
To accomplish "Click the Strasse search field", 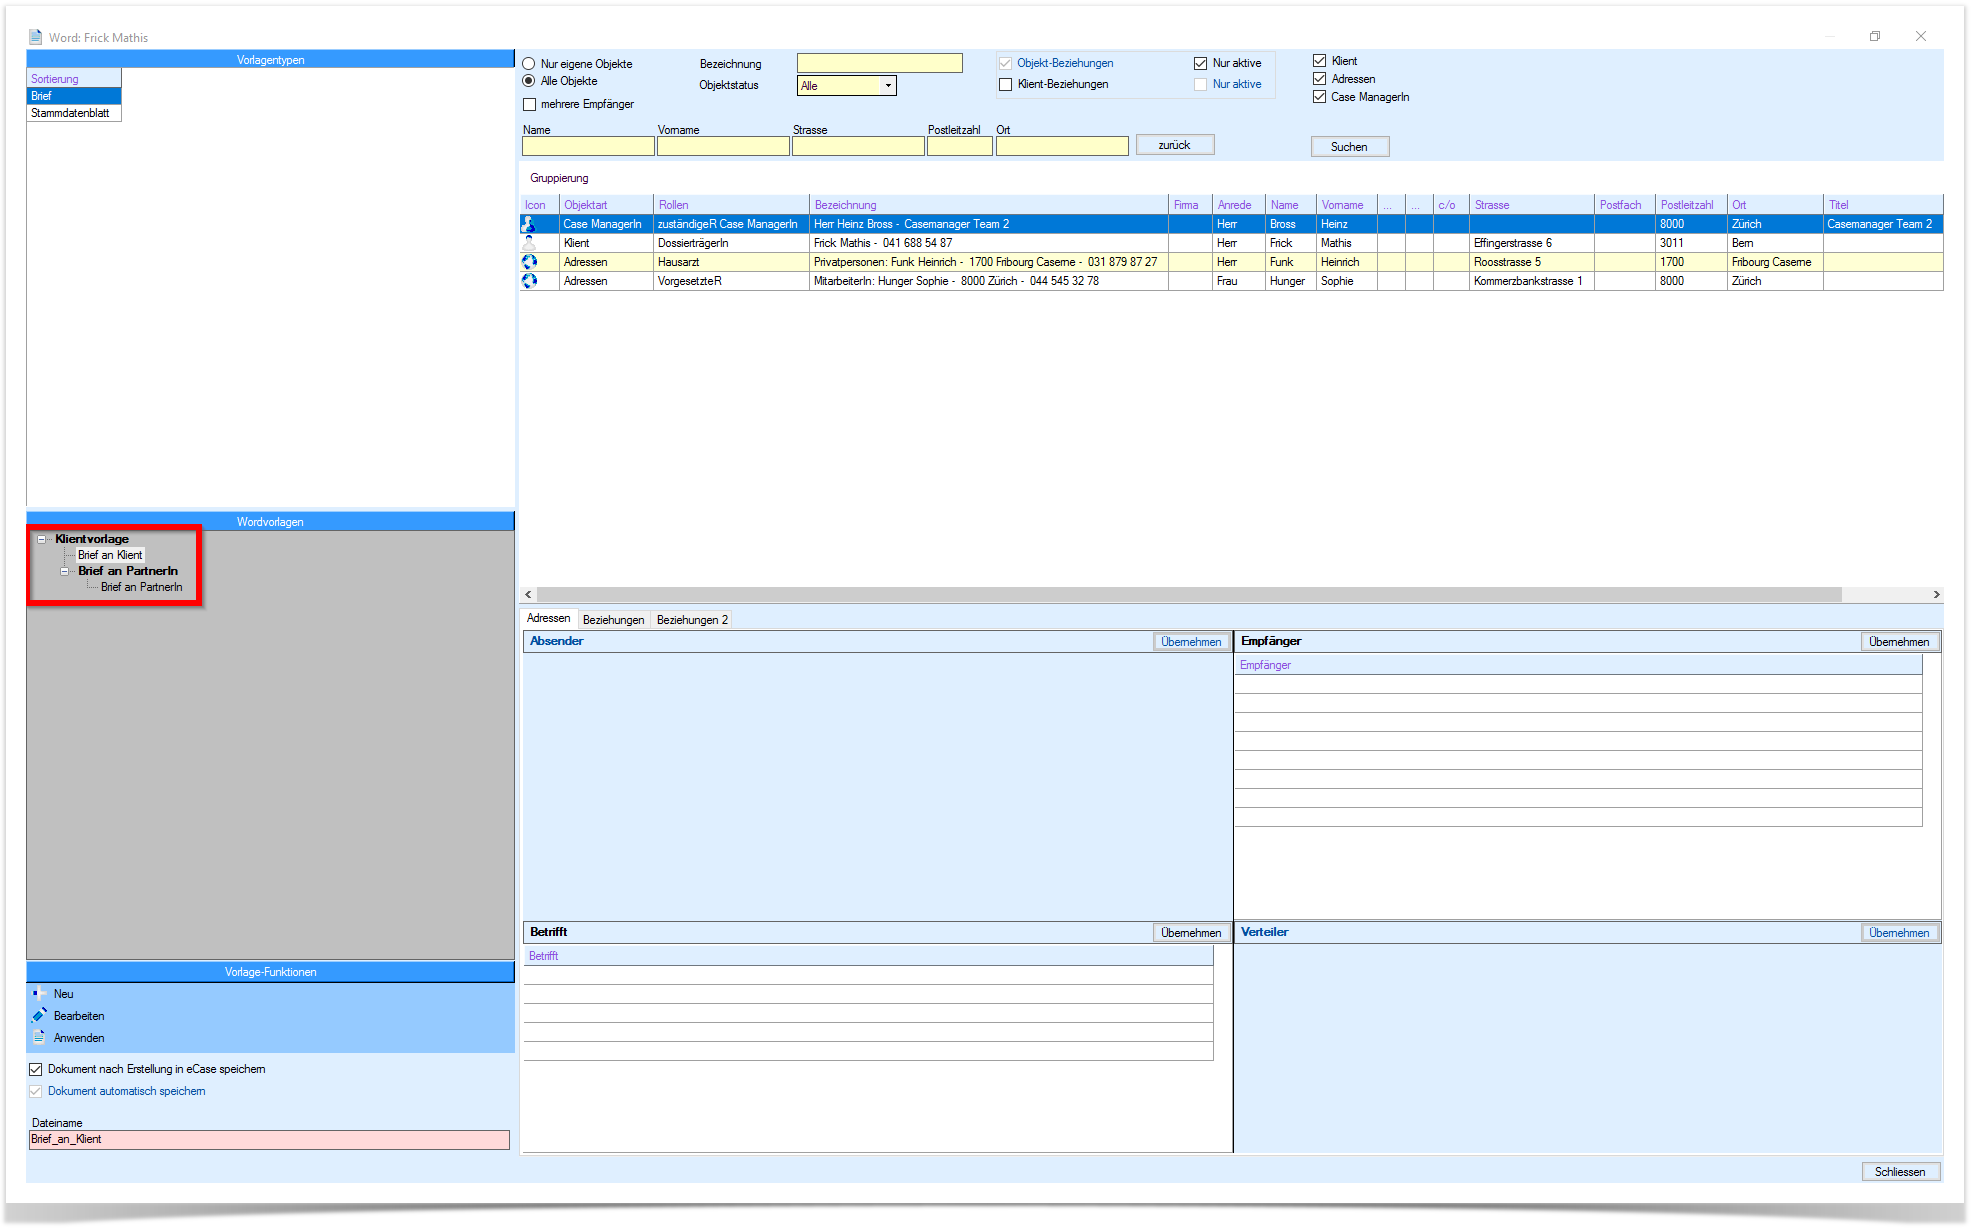I will 858,146.
